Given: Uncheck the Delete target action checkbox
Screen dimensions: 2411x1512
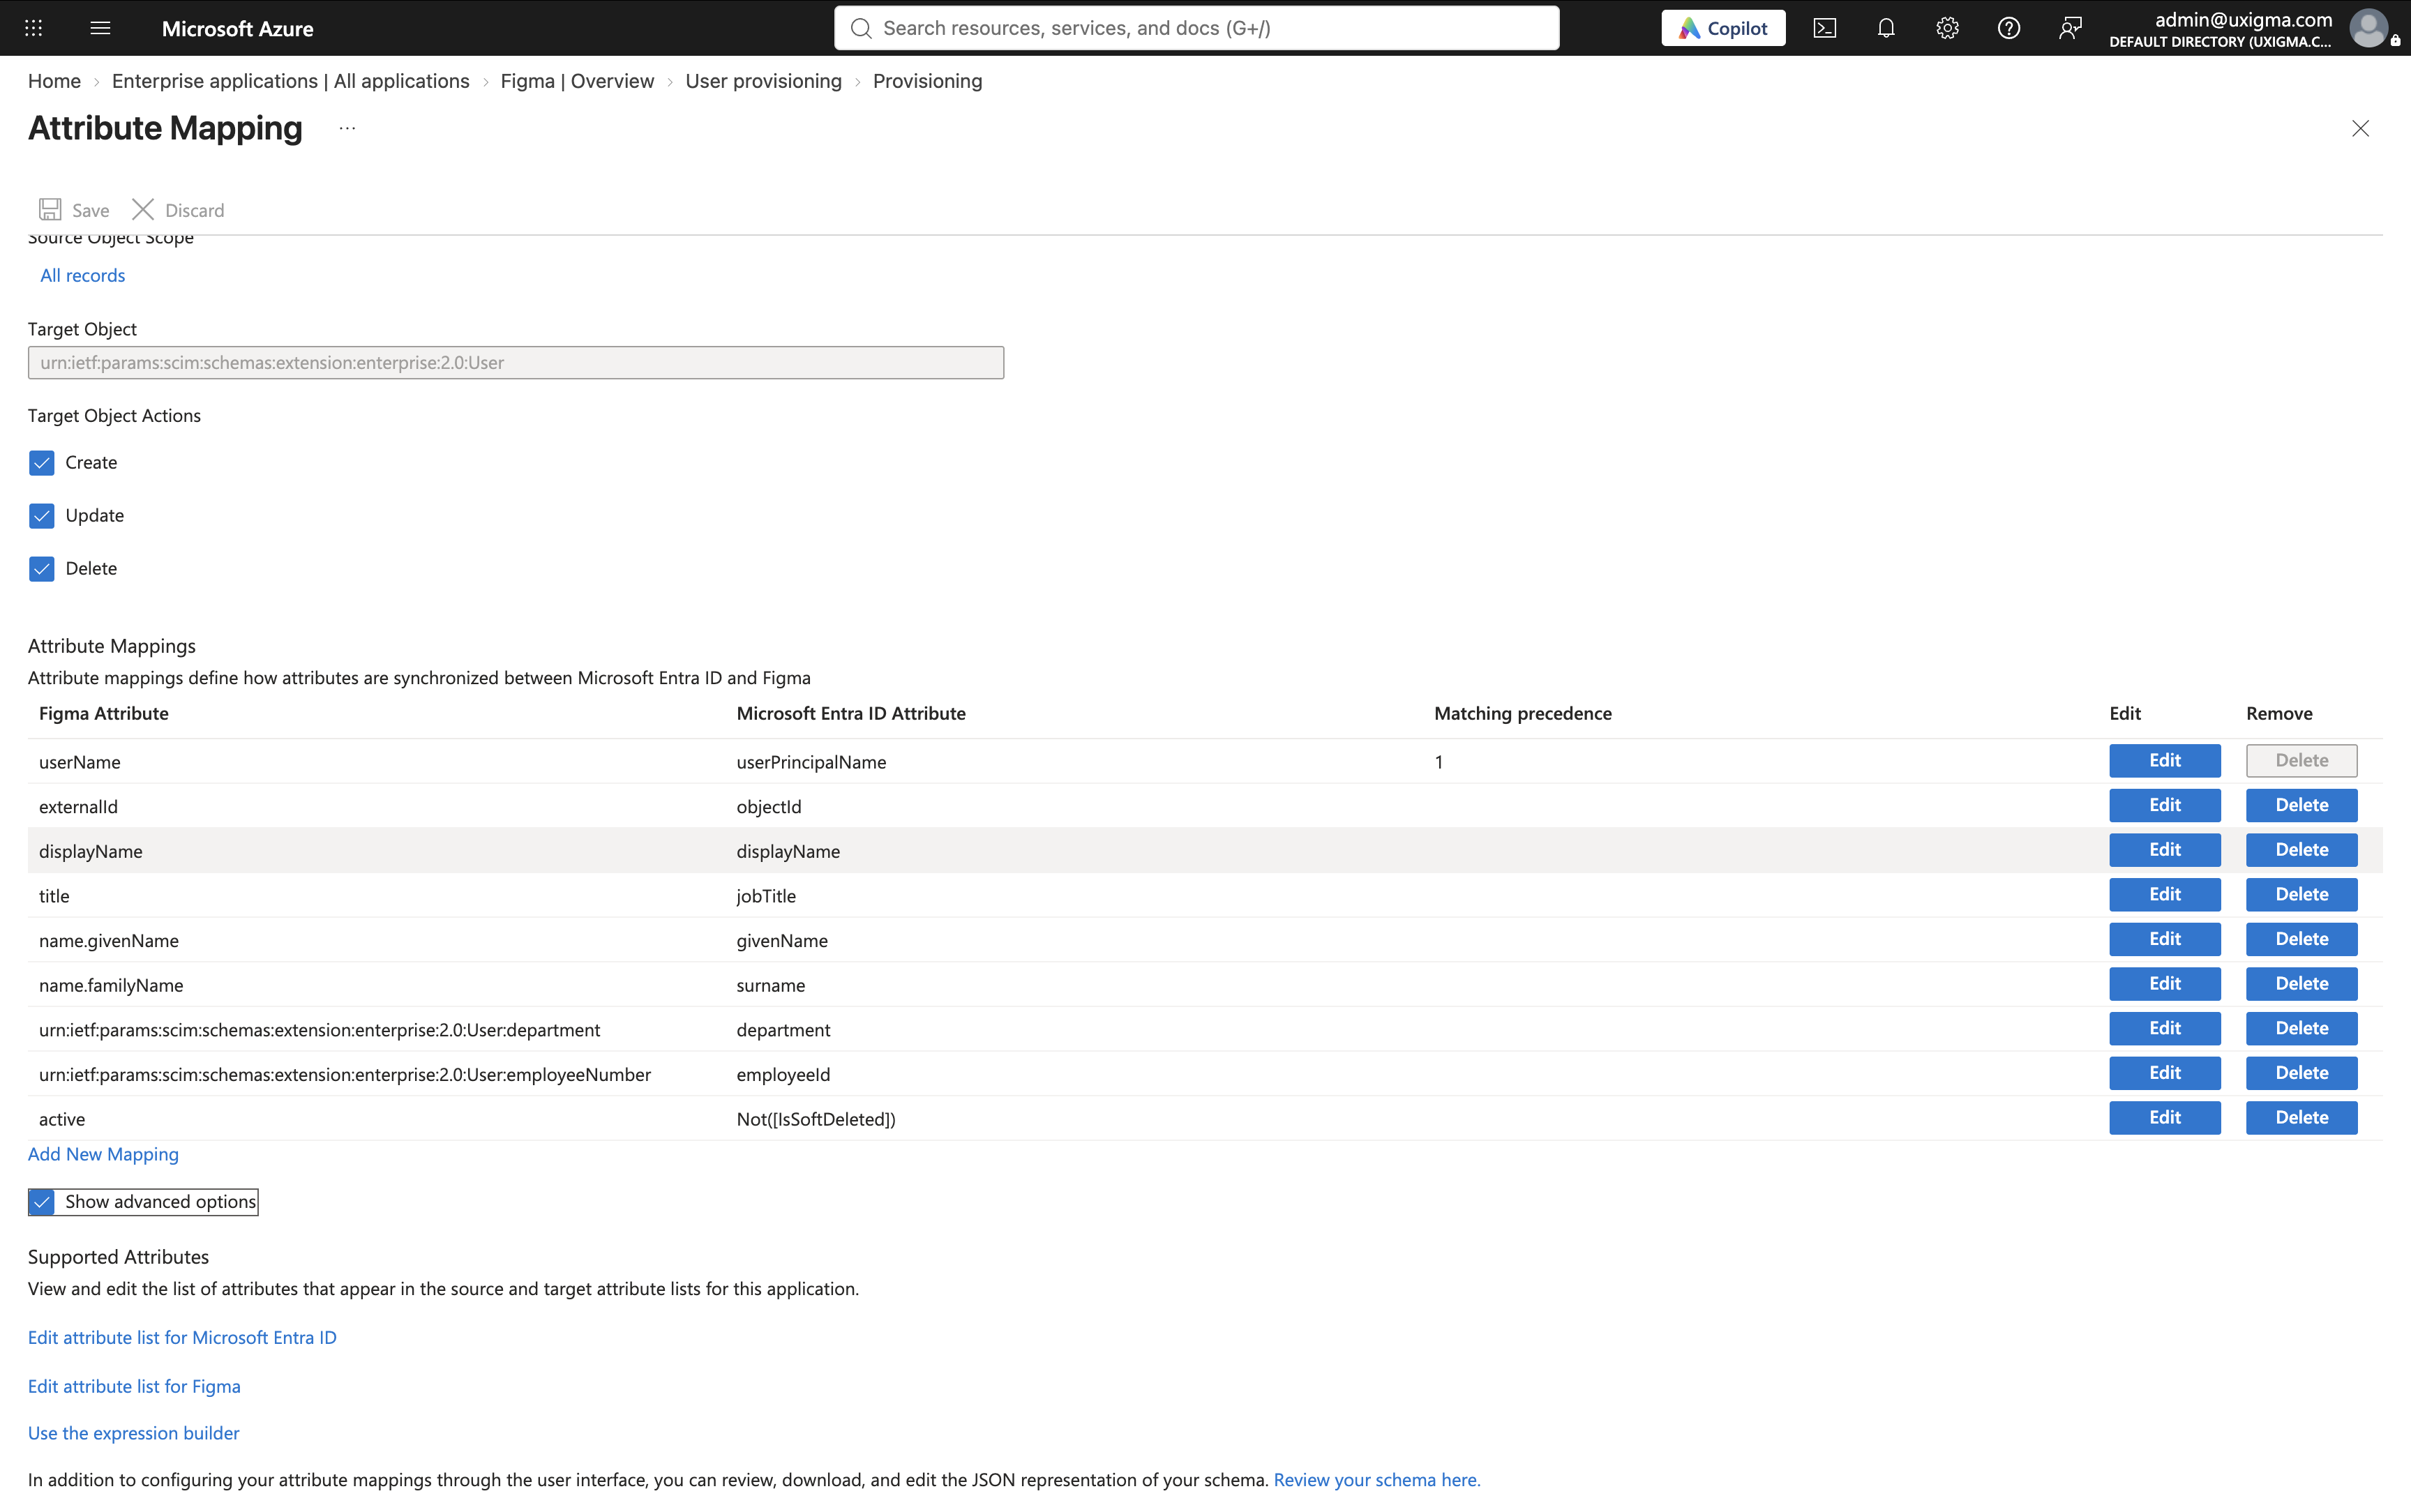Looking at the screenshot, I should coord(42,569).
